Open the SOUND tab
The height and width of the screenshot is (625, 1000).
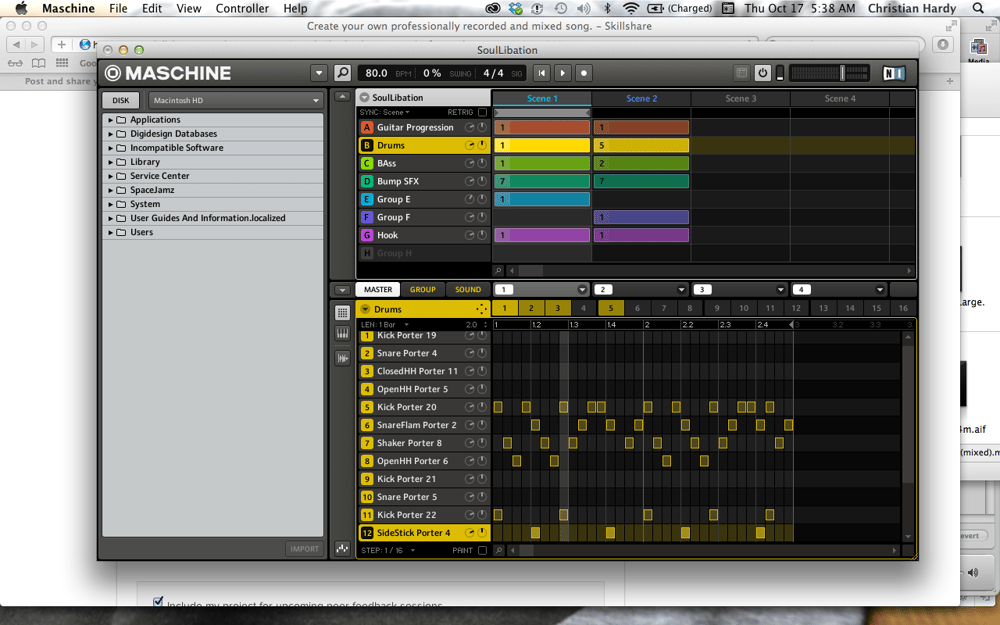(x=468, y=290)
